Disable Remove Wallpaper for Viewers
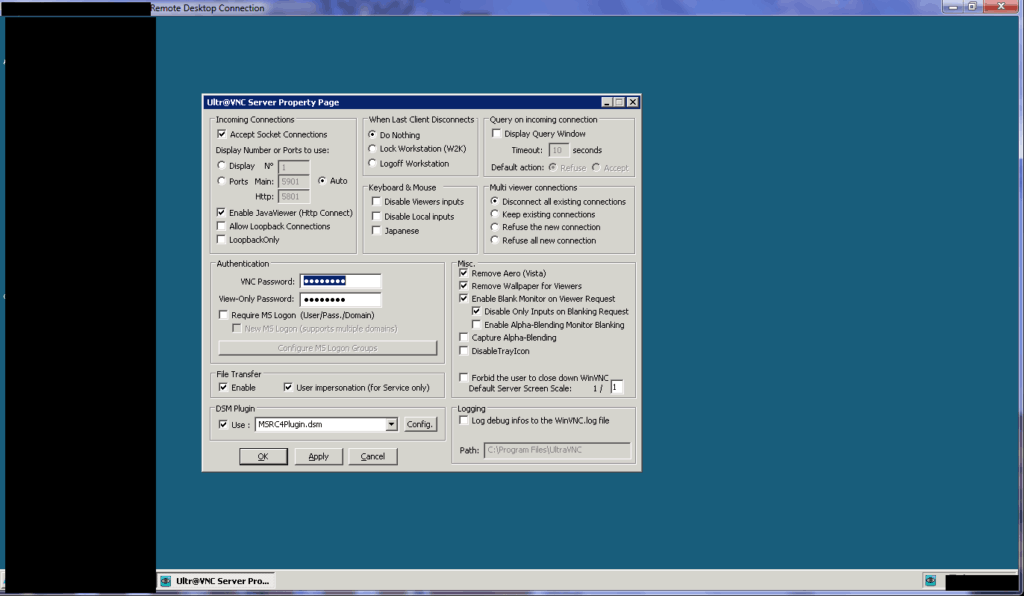1024x596 pixels. 462,285
